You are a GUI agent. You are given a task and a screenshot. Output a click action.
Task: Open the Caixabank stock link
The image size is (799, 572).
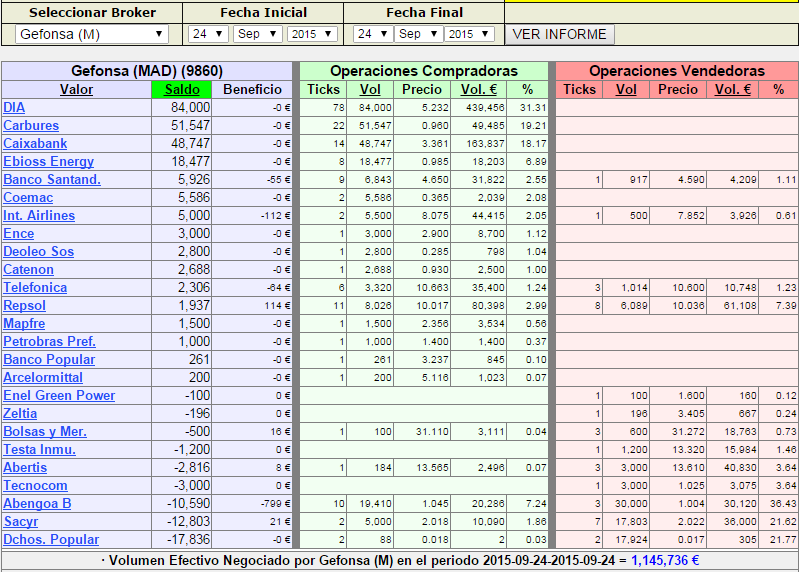35,144
